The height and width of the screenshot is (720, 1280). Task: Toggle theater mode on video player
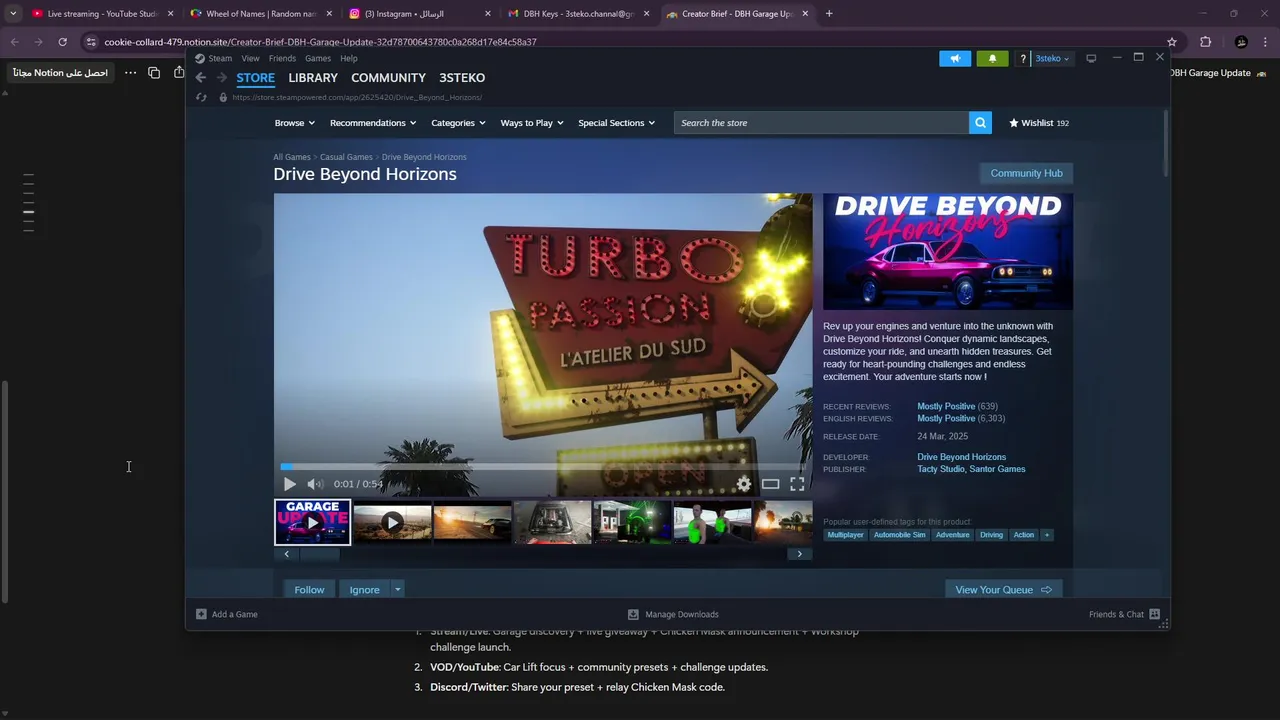click(x=770, y=484)
